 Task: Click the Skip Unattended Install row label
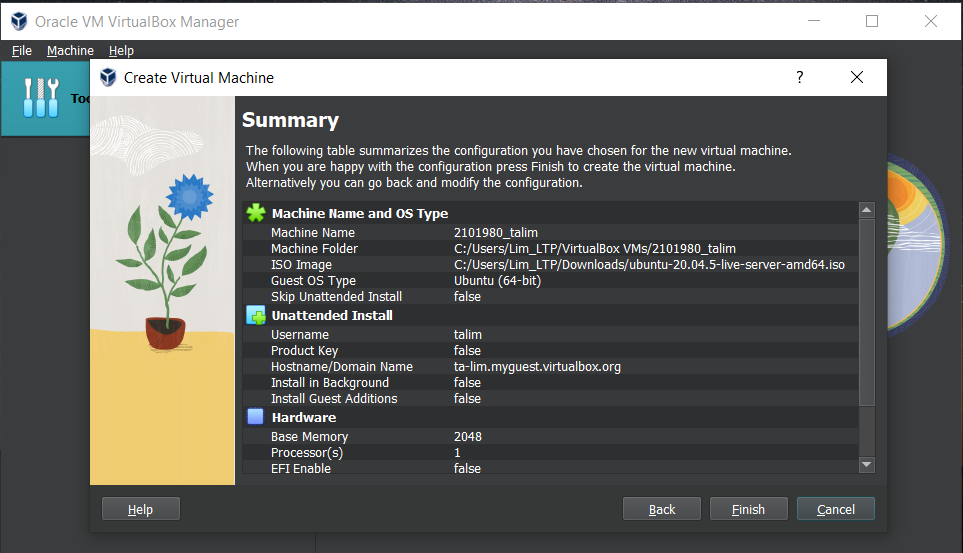337,296
